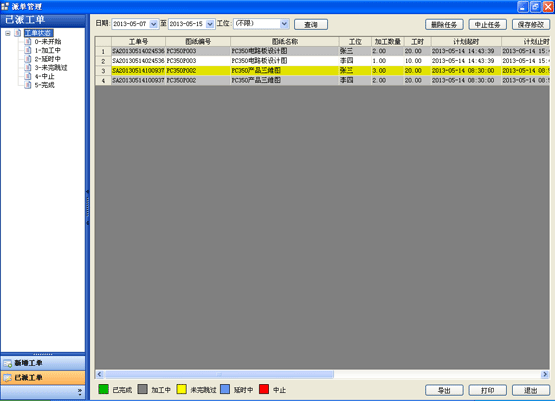This screenshot has width=555, height=401.
Task: Select the 工单状态 root tree item
Action: pyautogui.click(x=39, y=33)
